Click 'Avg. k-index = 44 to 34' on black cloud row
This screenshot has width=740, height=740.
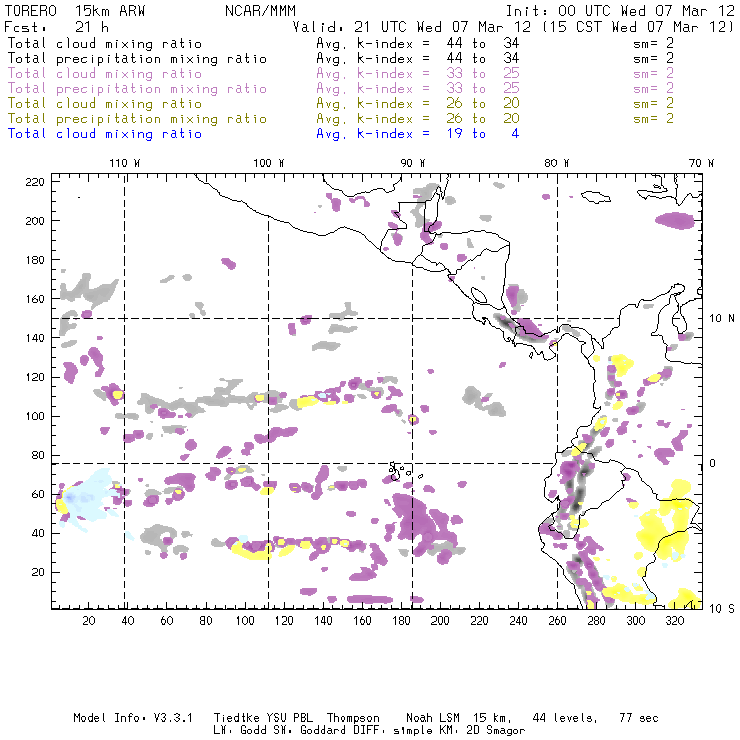pyautogui.click(x=418, y=43)
